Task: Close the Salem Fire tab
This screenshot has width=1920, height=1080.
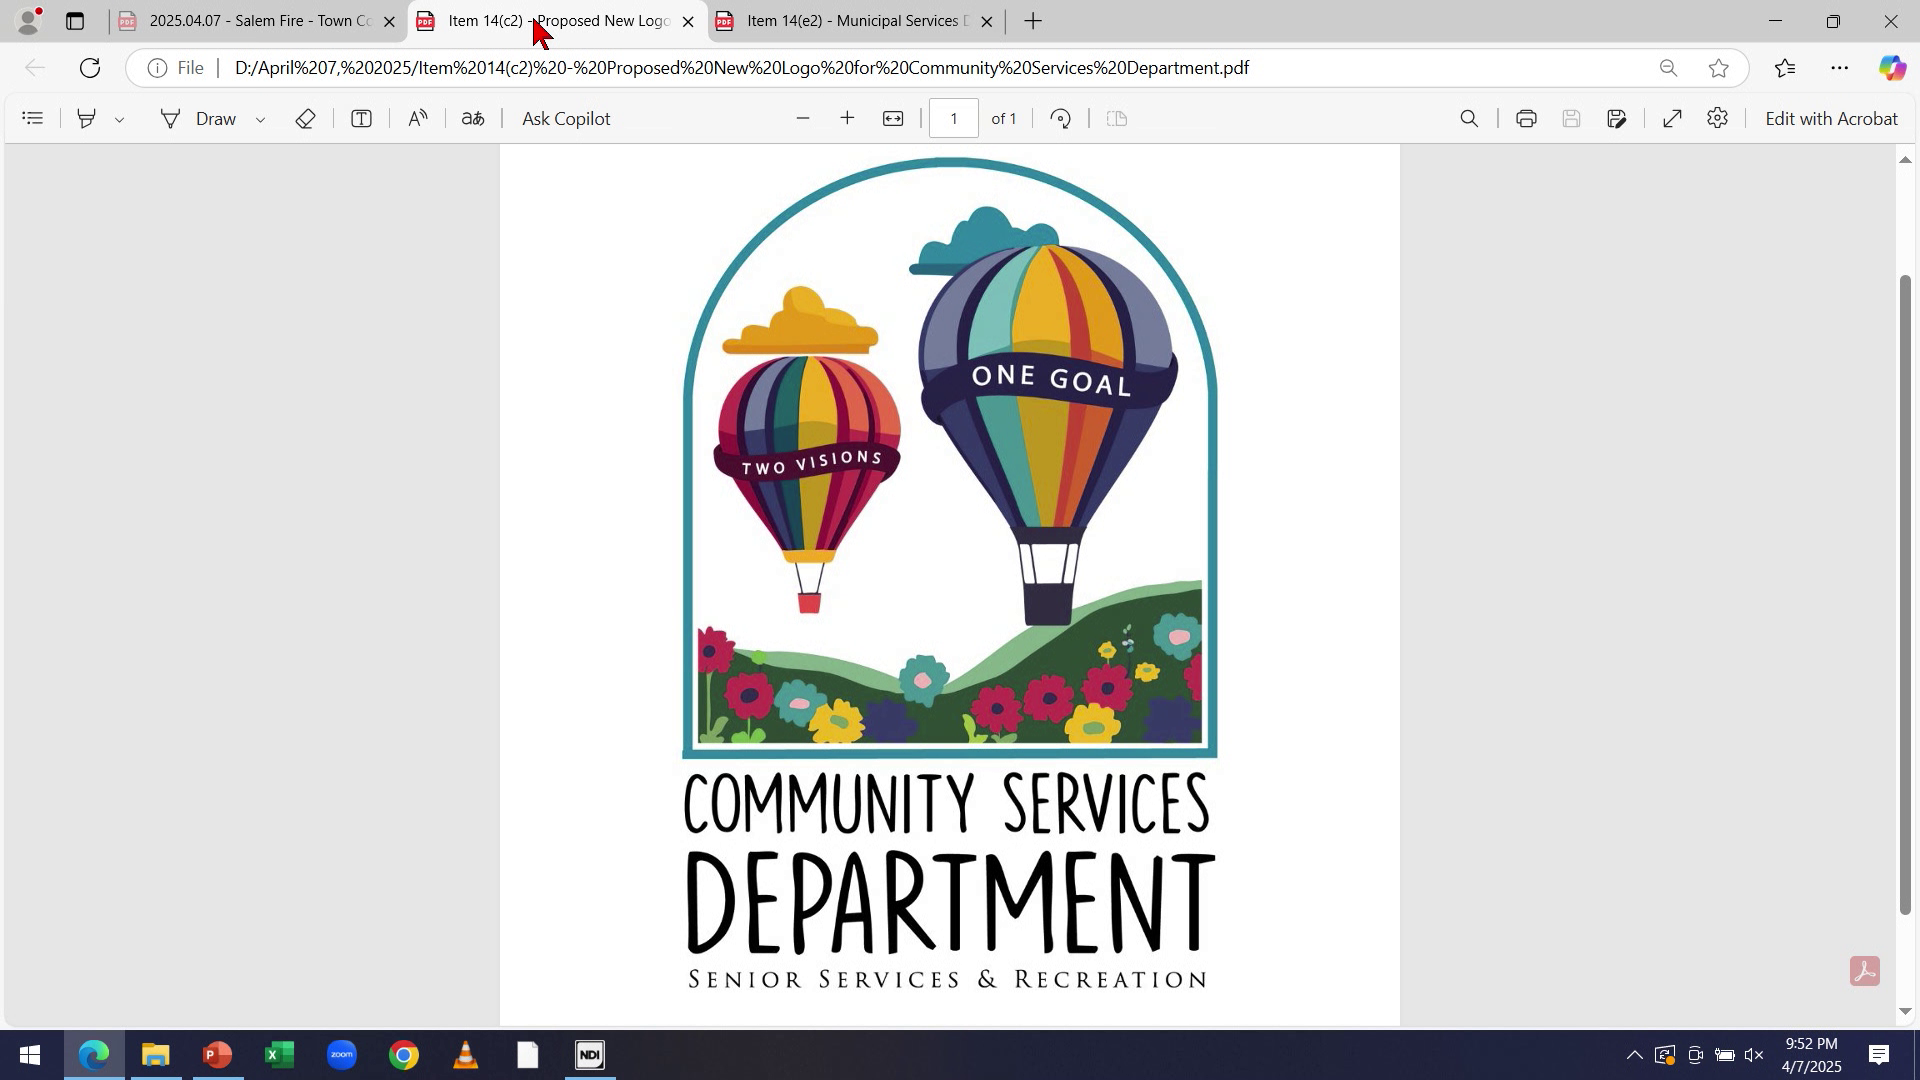Action: (x=389, y=21)
